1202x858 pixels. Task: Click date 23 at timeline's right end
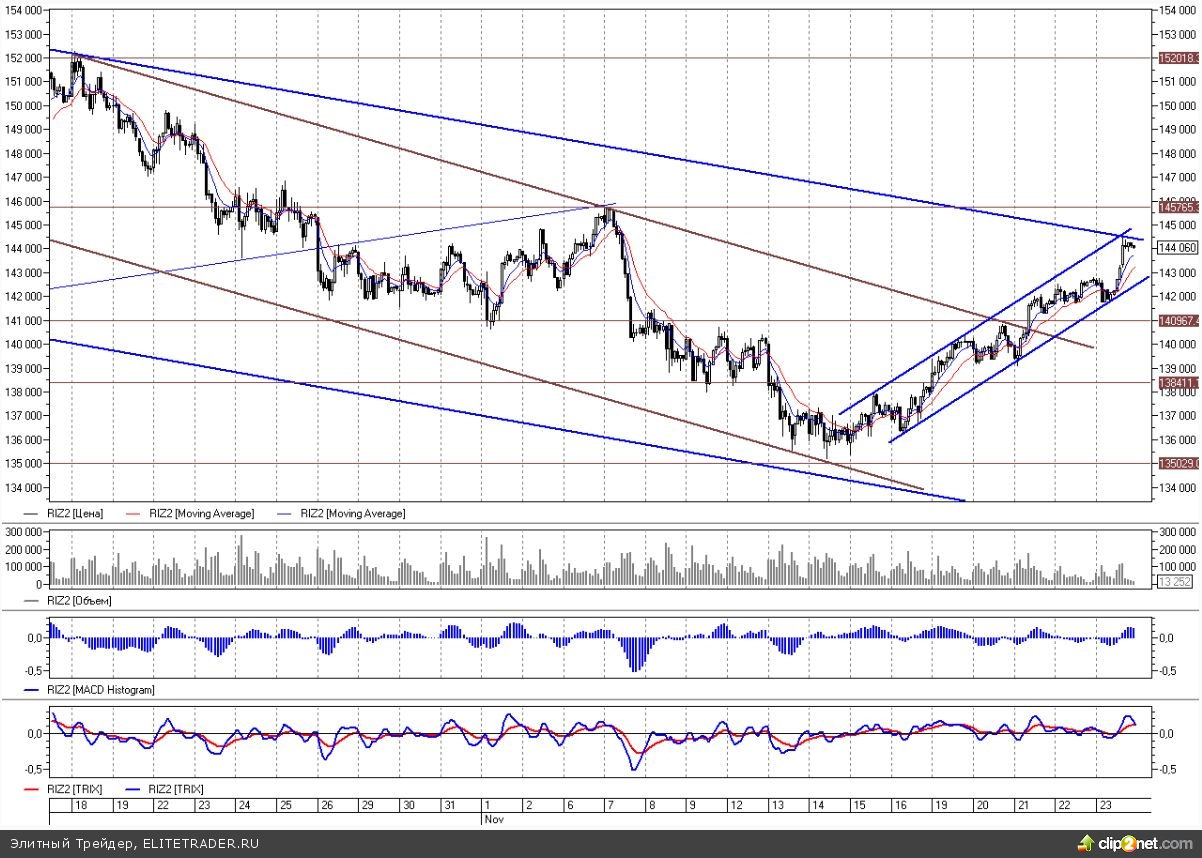point(1104,805)
